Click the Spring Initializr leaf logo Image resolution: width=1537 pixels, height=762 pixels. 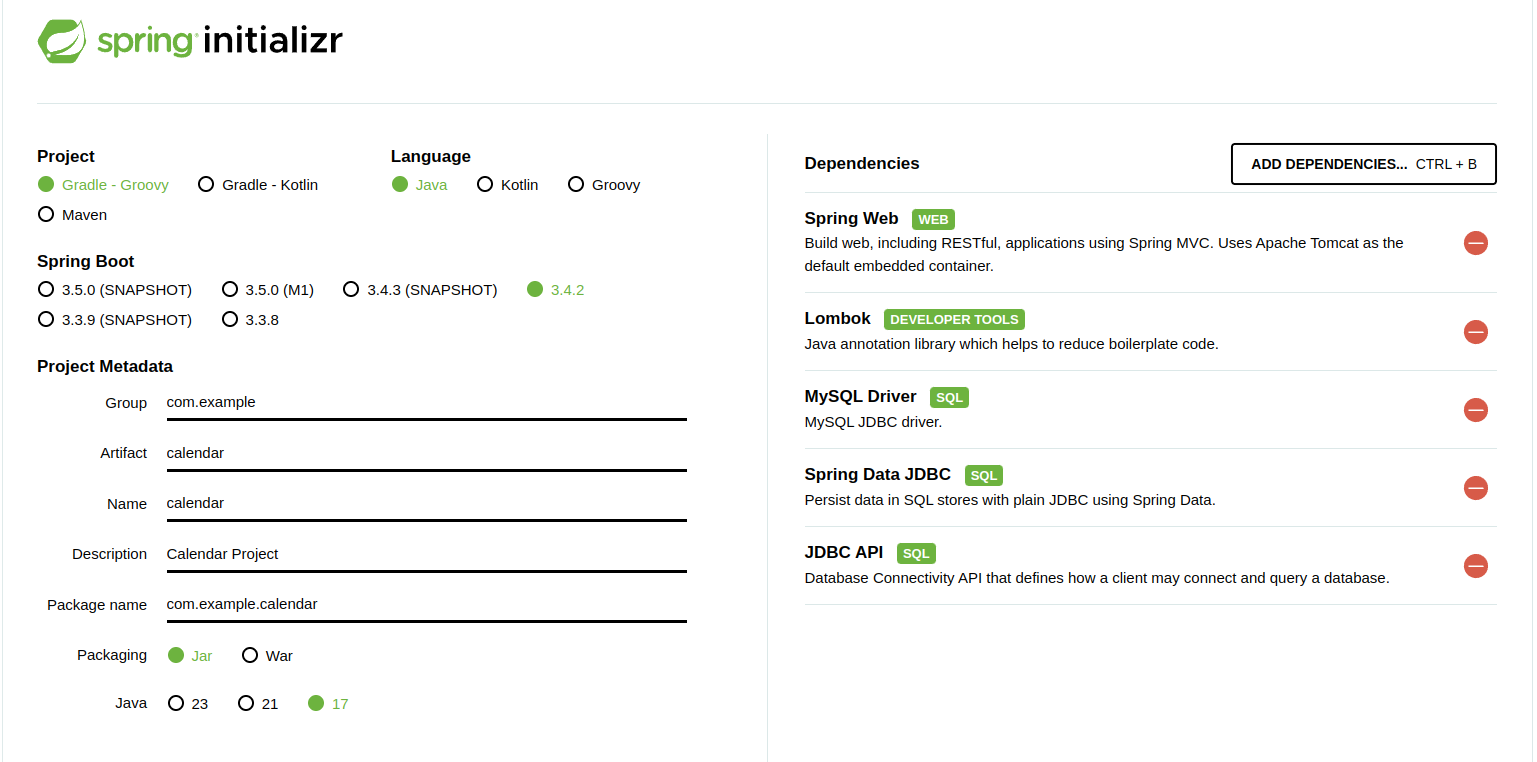pyautogui.click(x=61, y=41)
